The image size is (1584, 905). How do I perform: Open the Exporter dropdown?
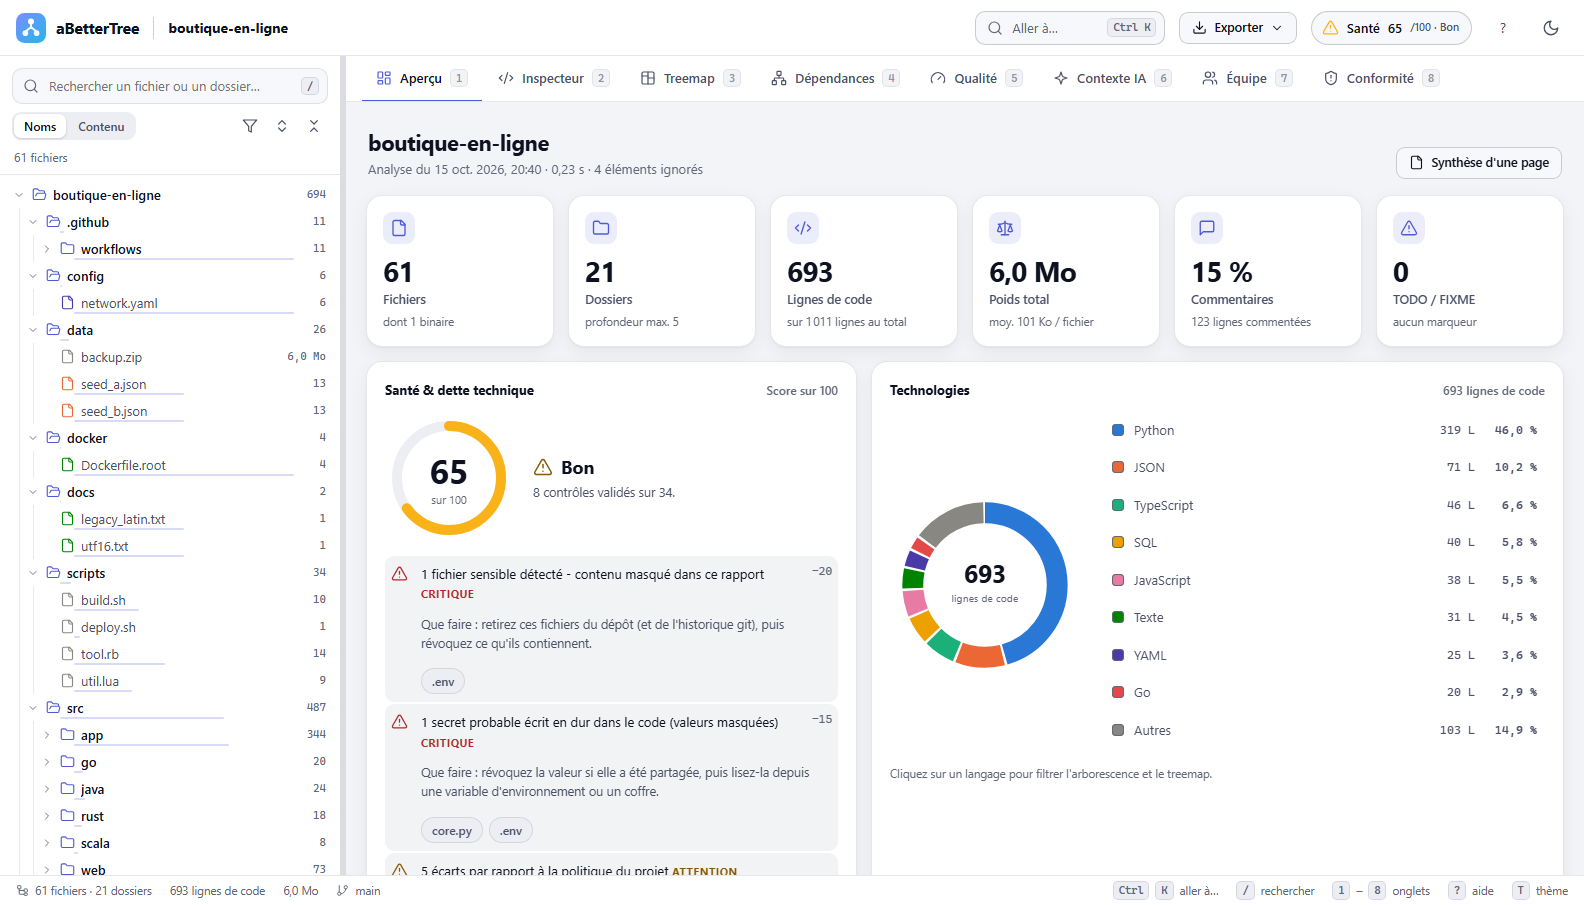click(1238, 28)
